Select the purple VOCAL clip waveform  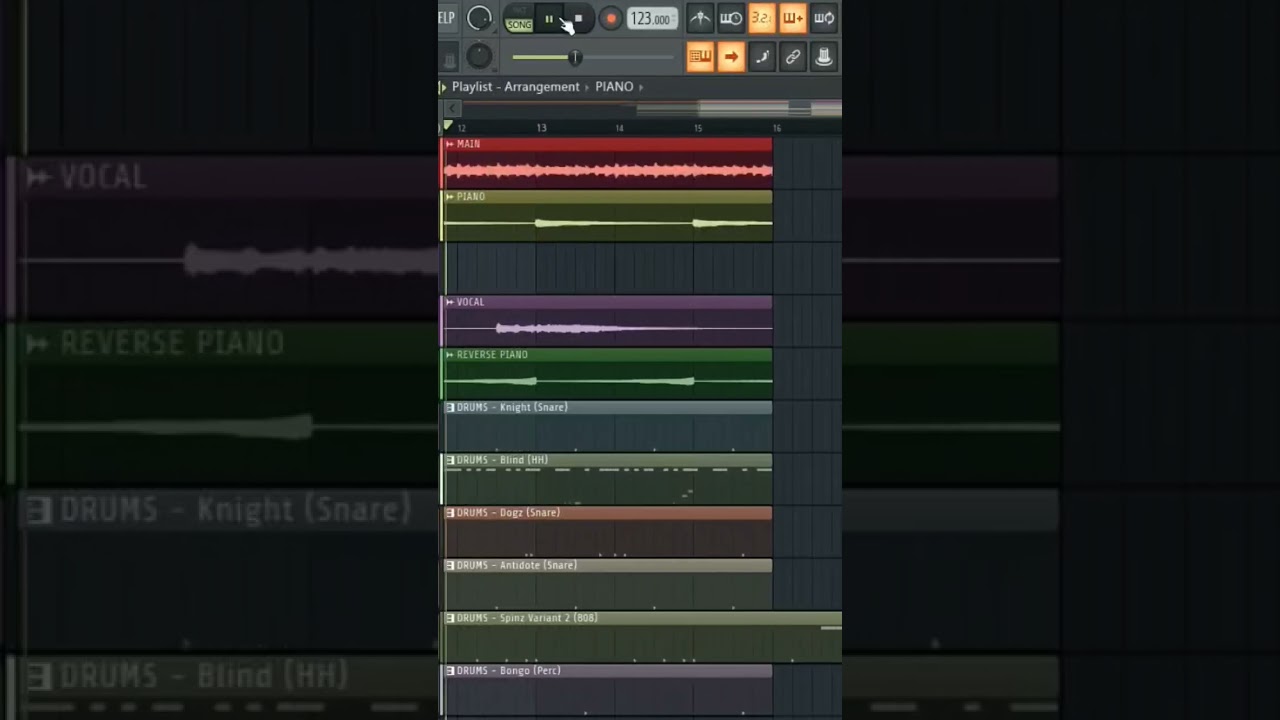[608, 328]
